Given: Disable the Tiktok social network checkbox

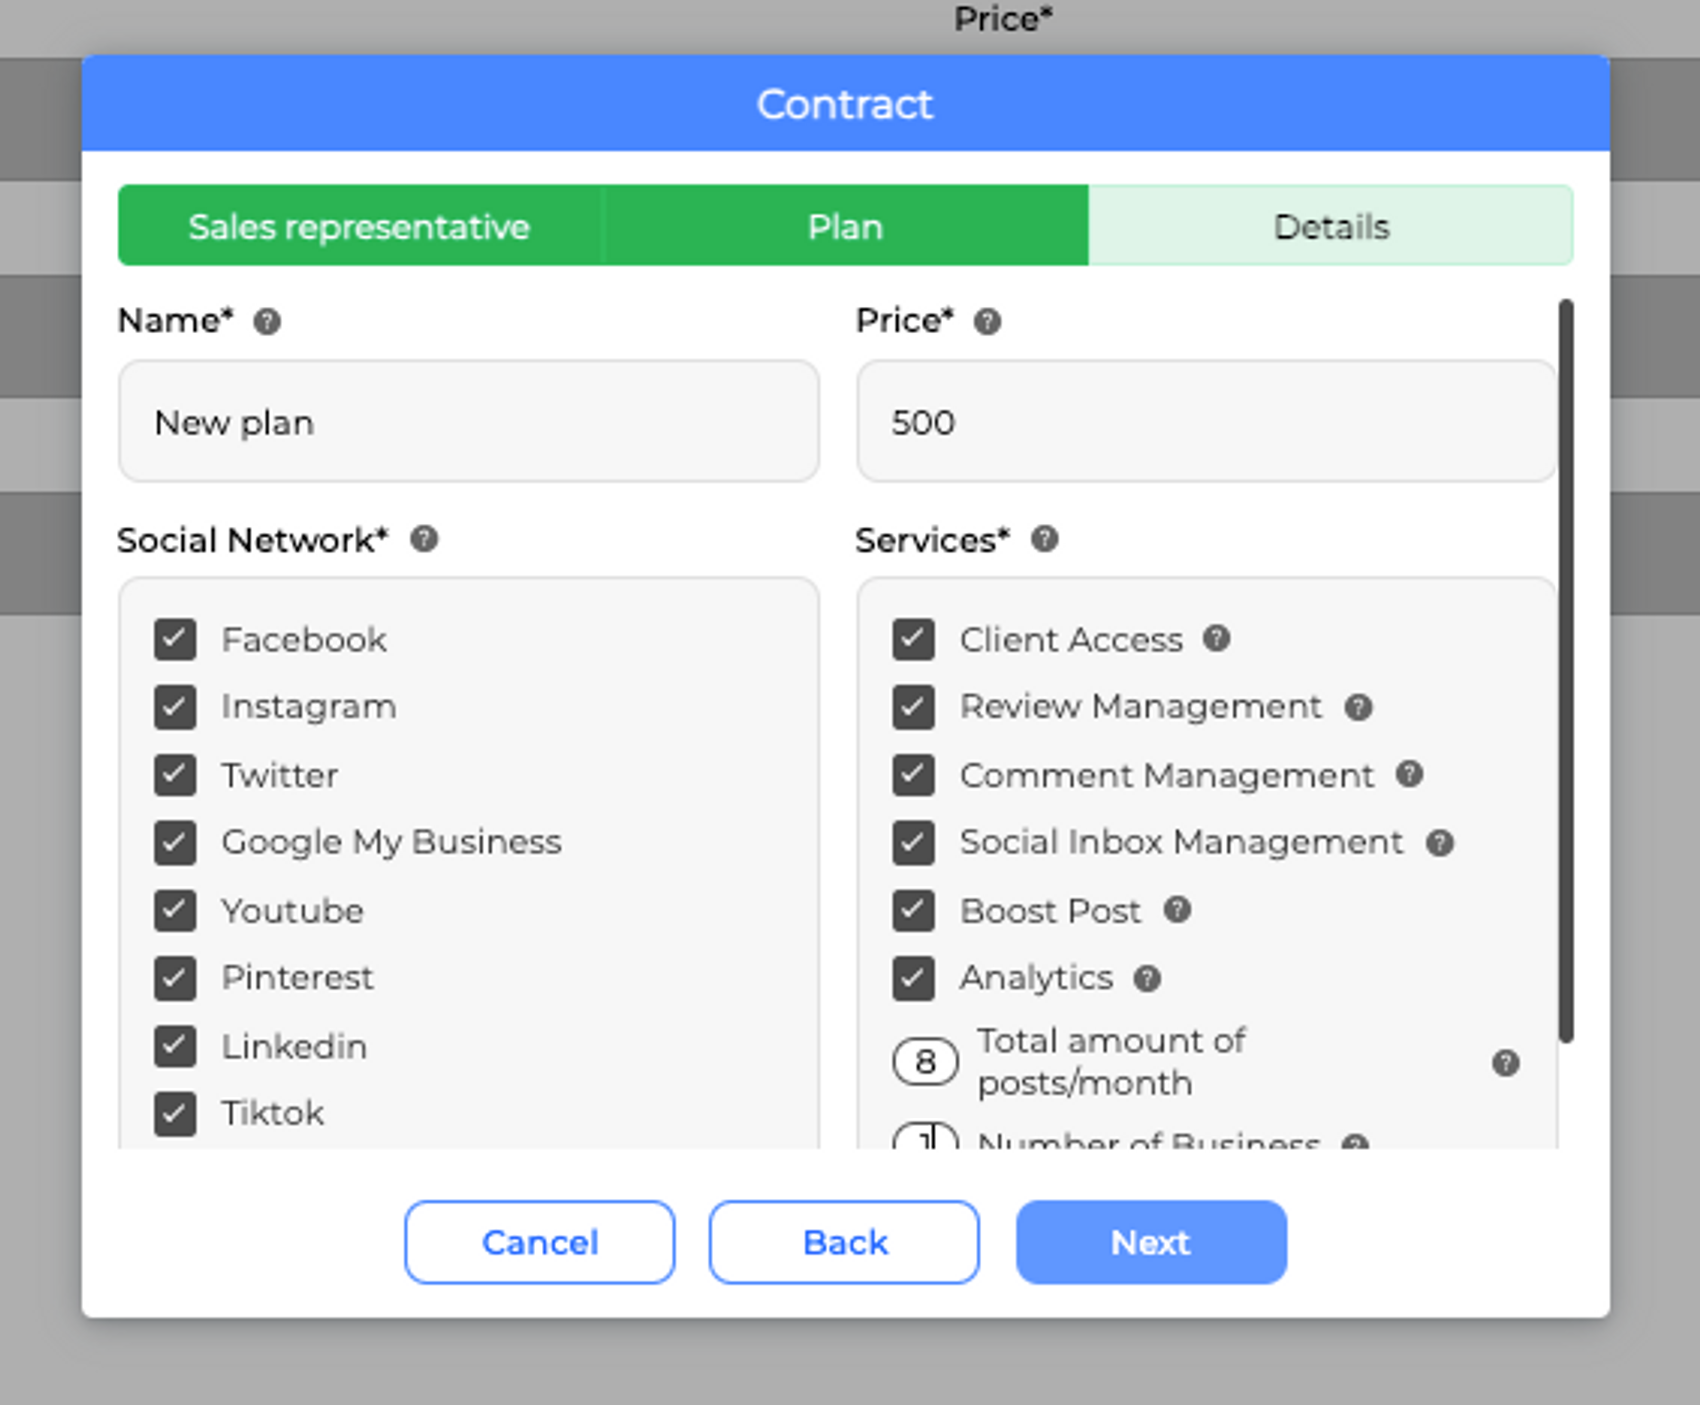Looking at the screenshot, I should pos(175,1114).
